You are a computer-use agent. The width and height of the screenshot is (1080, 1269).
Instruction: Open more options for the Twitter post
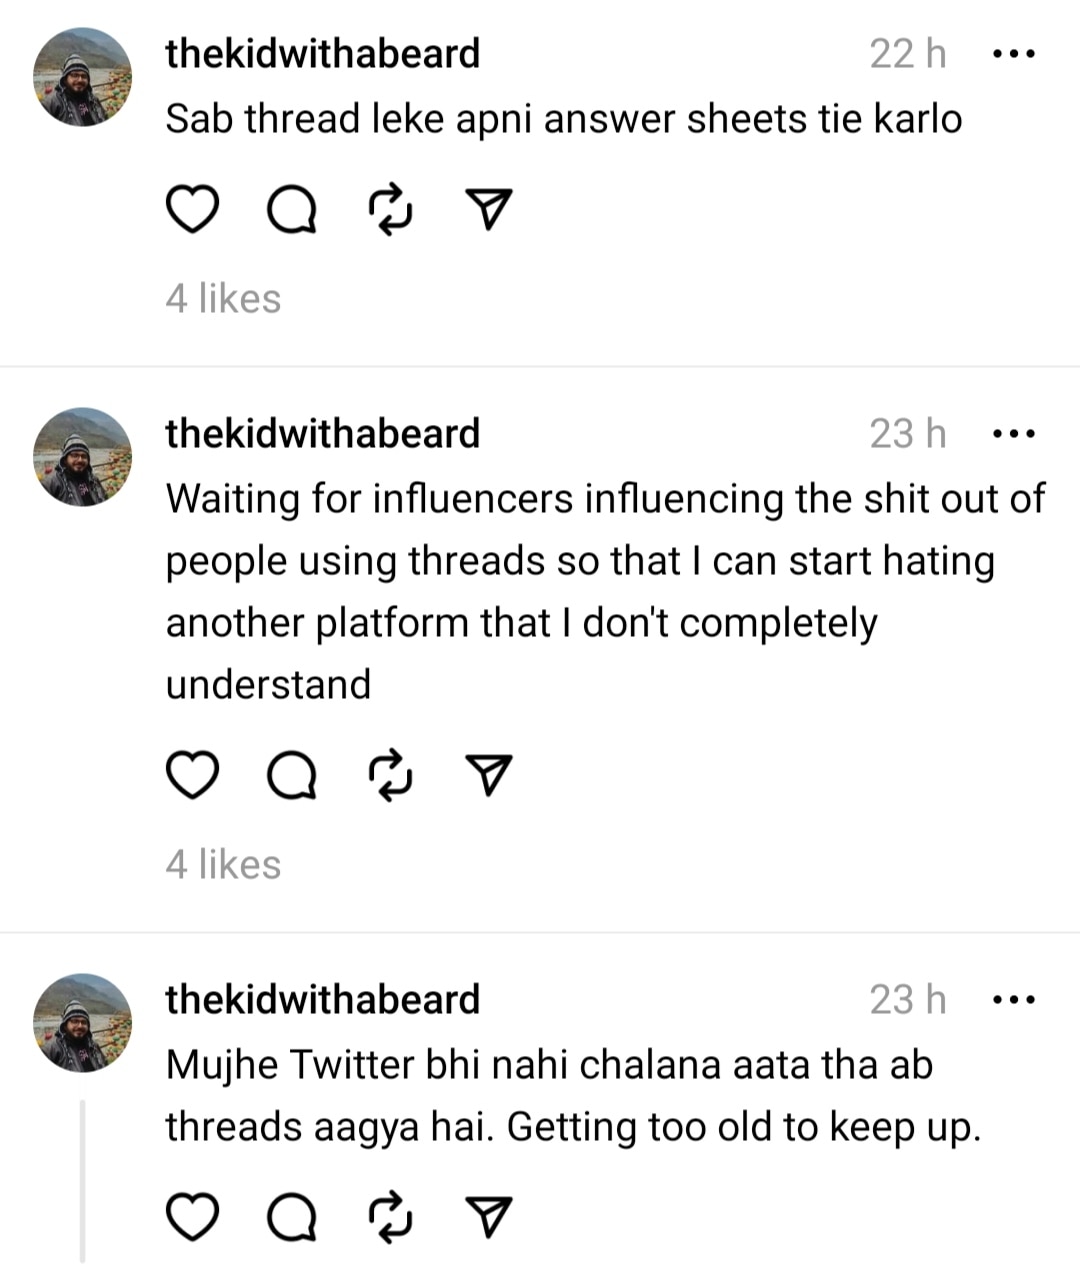tap(1013, 999)
